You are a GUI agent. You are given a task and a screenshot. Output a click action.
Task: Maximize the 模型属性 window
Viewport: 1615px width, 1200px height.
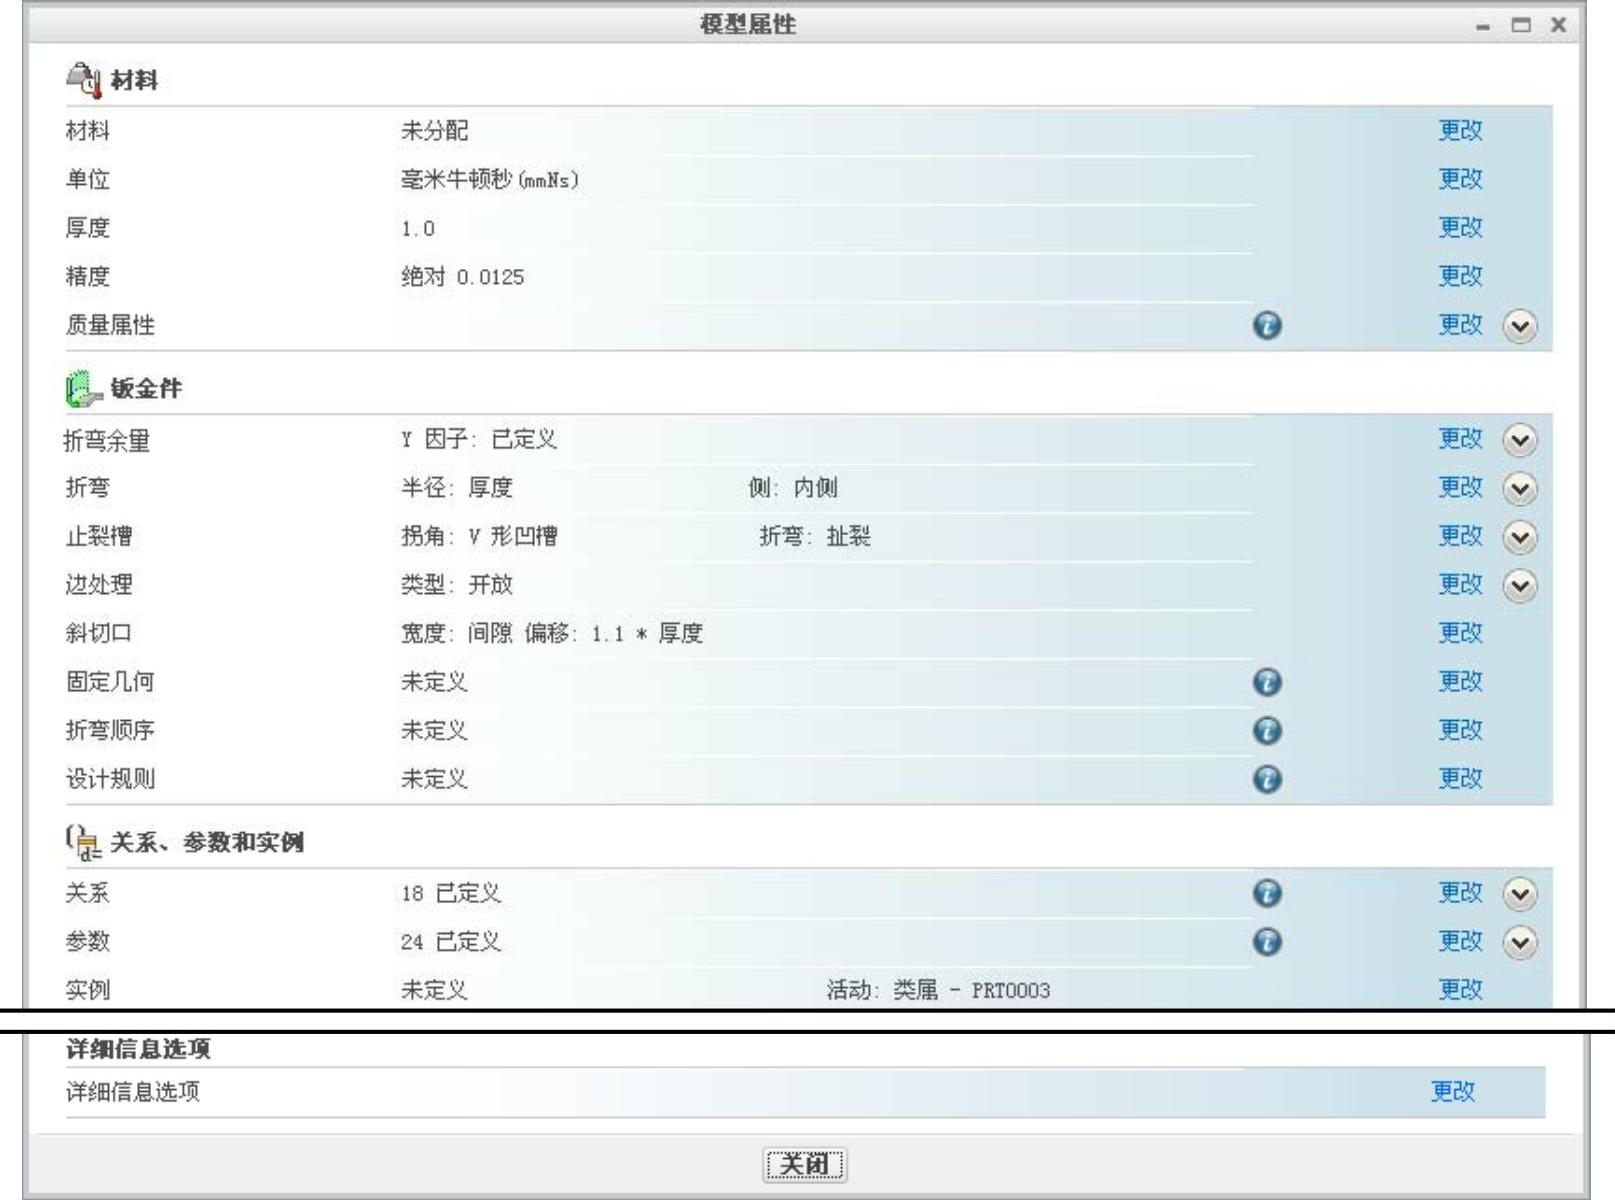[1521, 25]
